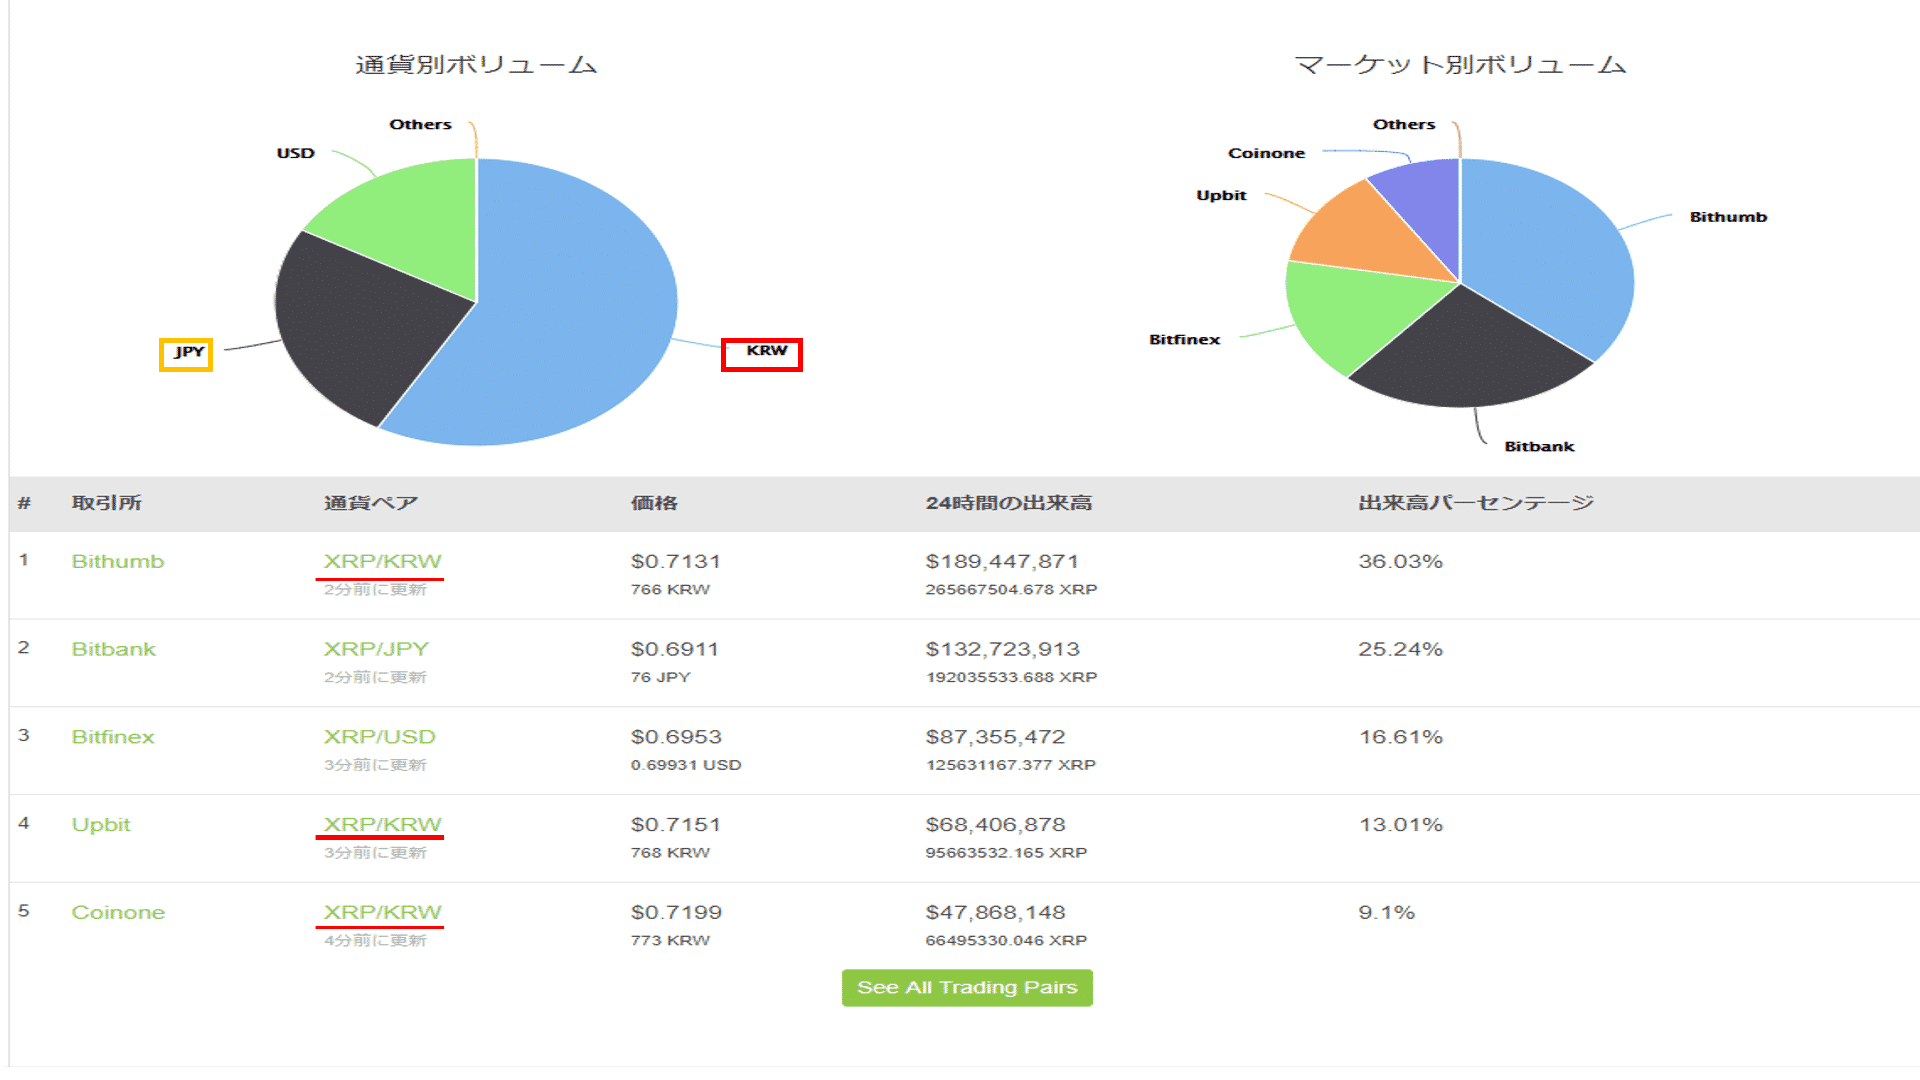
Task: Click the 773 KRW local price
Action: [670, 941]
